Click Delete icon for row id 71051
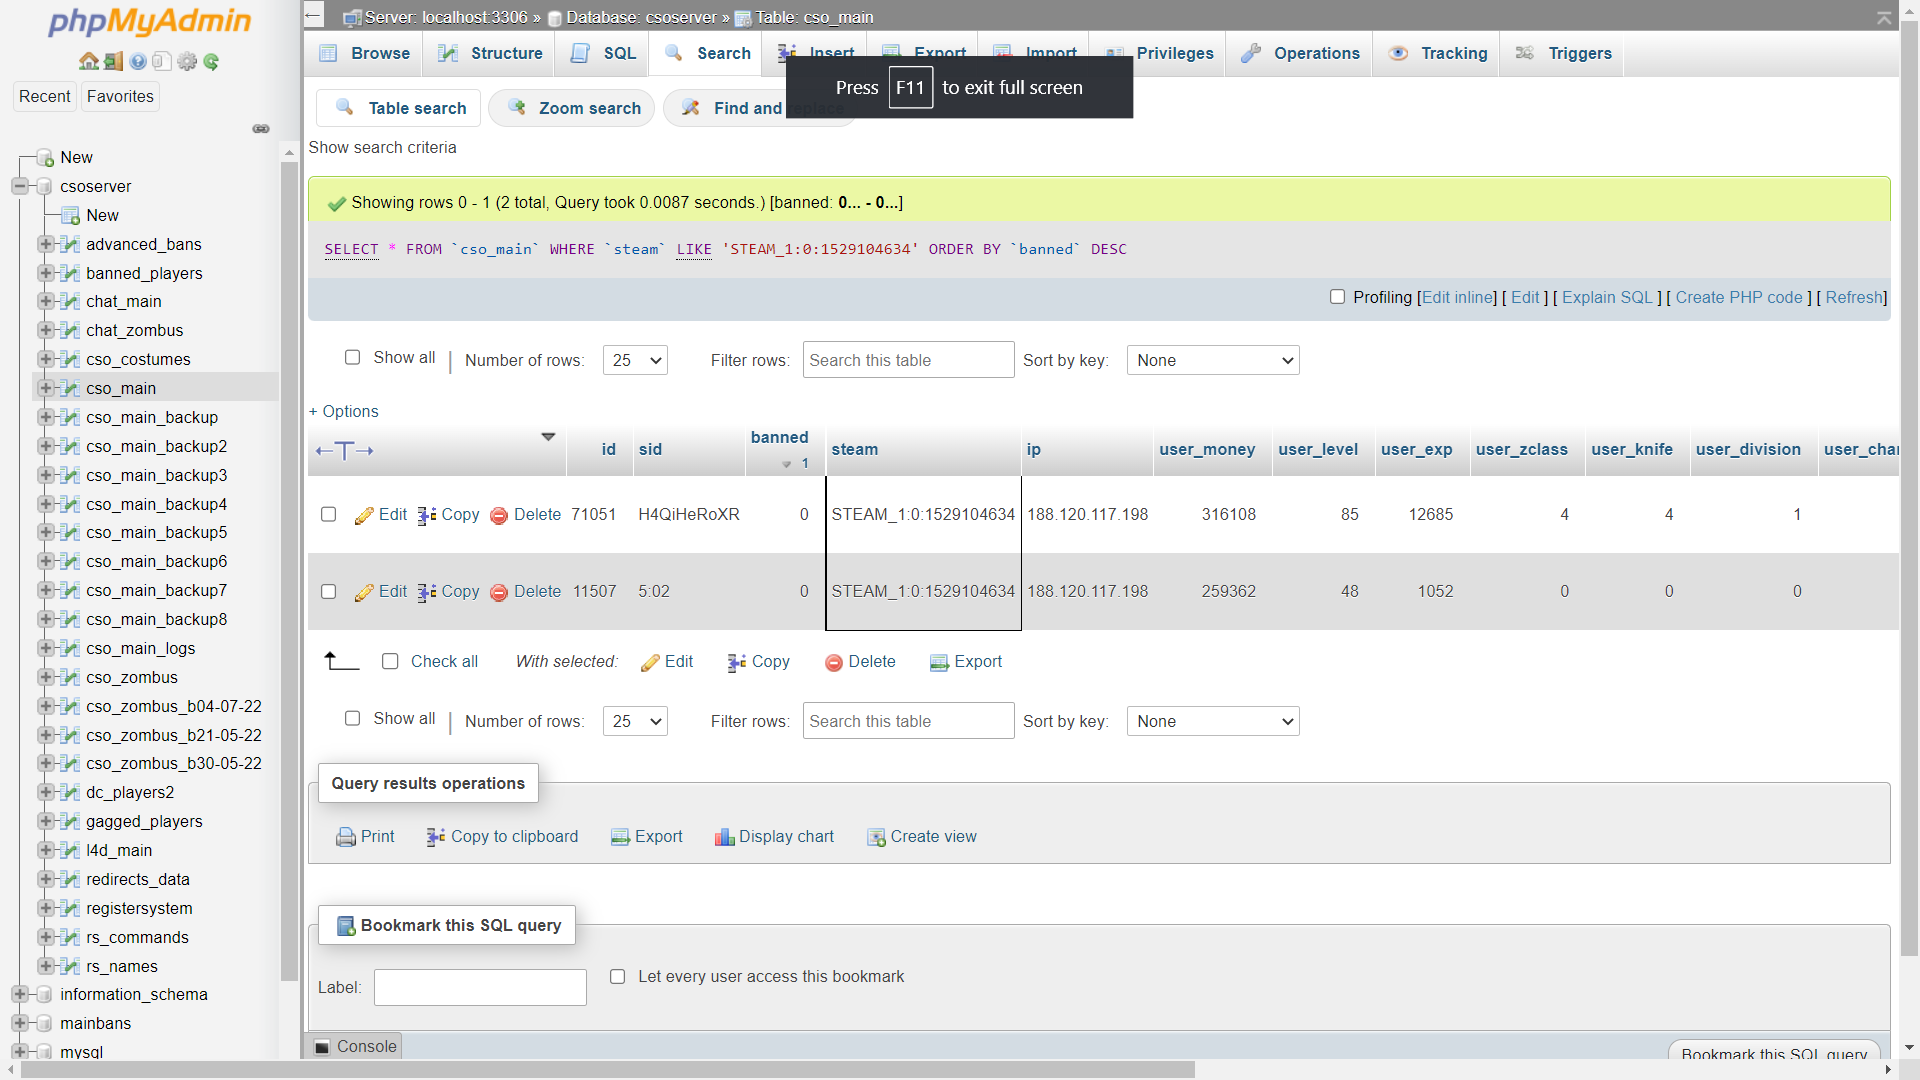This screenshot has width=1920, height=1080. point(499,516)
